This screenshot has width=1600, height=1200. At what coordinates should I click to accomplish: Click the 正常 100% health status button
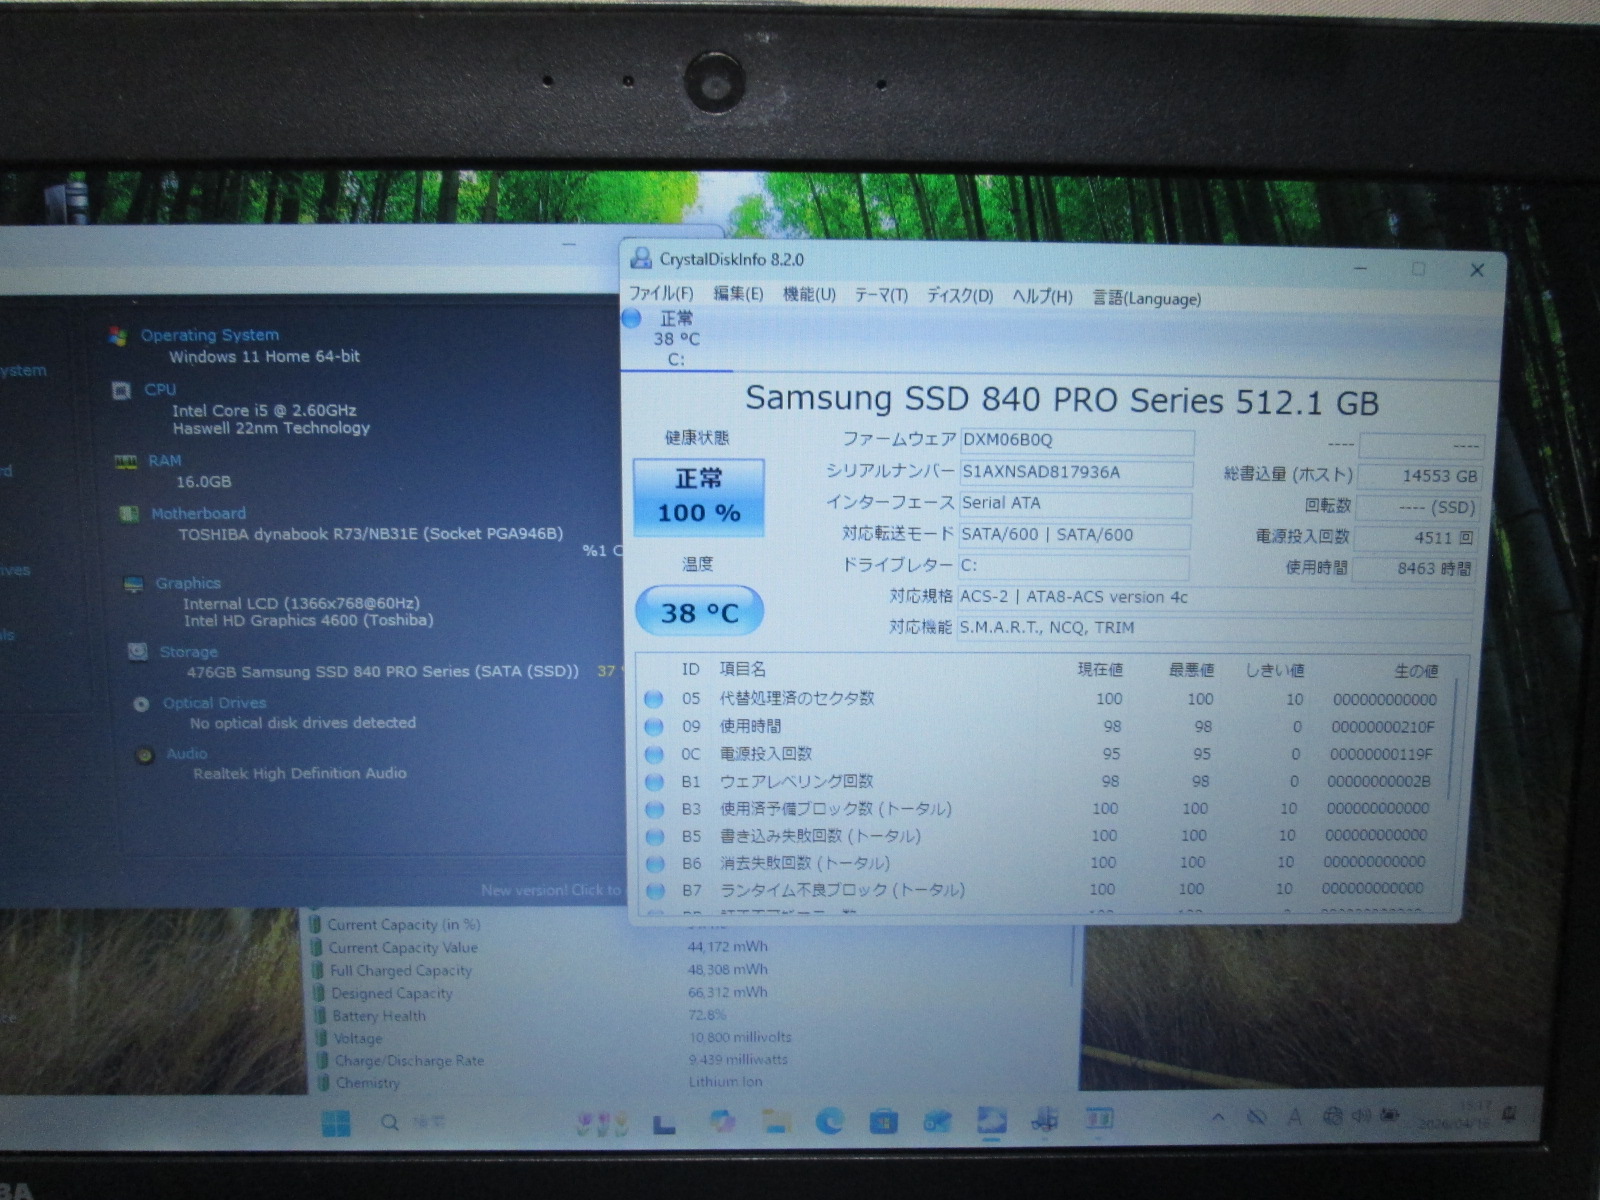(698, 496)
